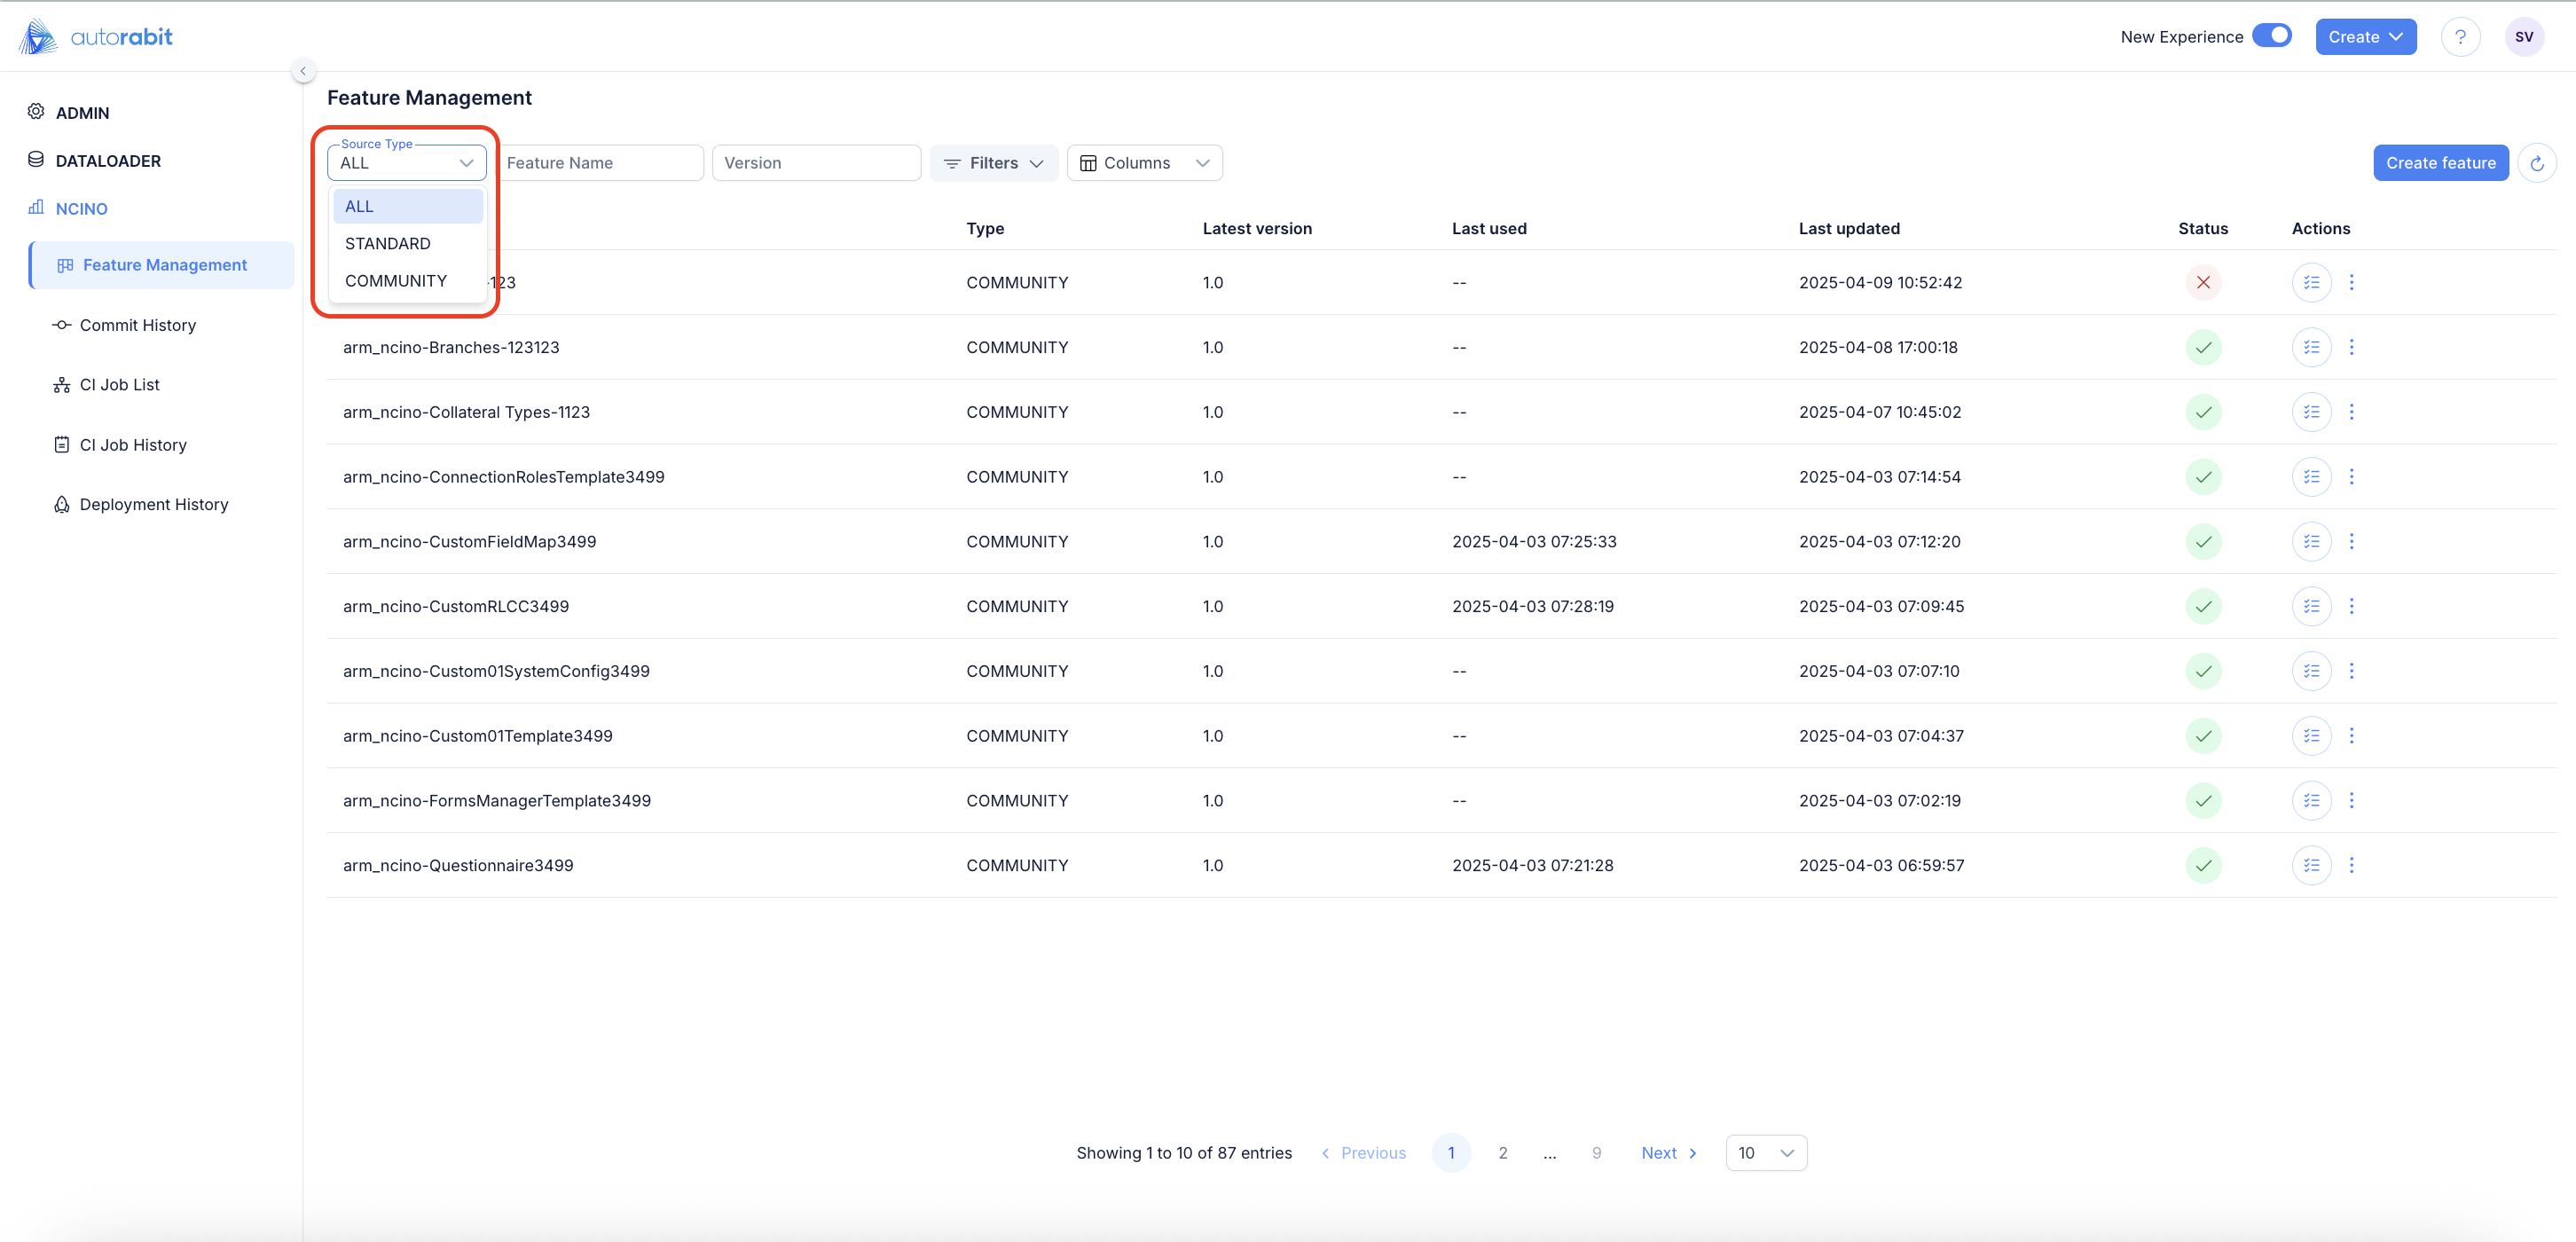The width and height of the screenshot is (2576, 1242).
Task: Open the page size dropdown showing 10
Action: [1765, 1153]
